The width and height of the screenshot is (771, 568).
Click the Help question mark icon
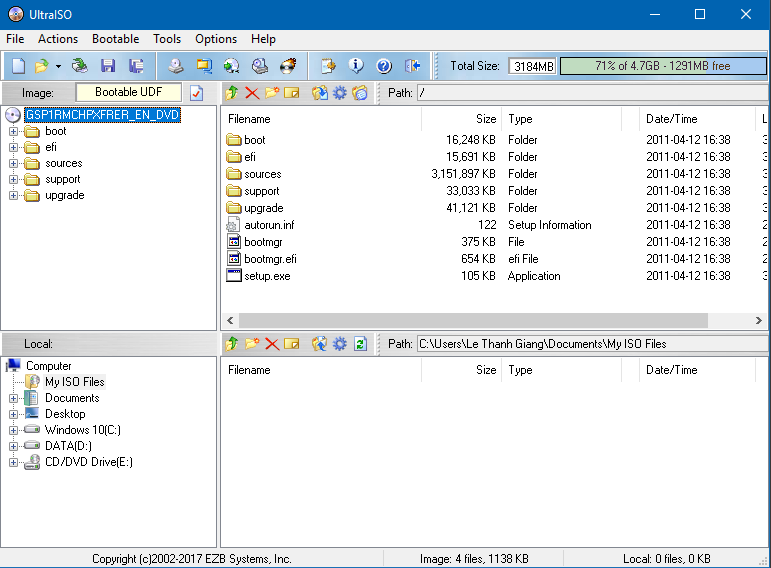tap(384, 65)
